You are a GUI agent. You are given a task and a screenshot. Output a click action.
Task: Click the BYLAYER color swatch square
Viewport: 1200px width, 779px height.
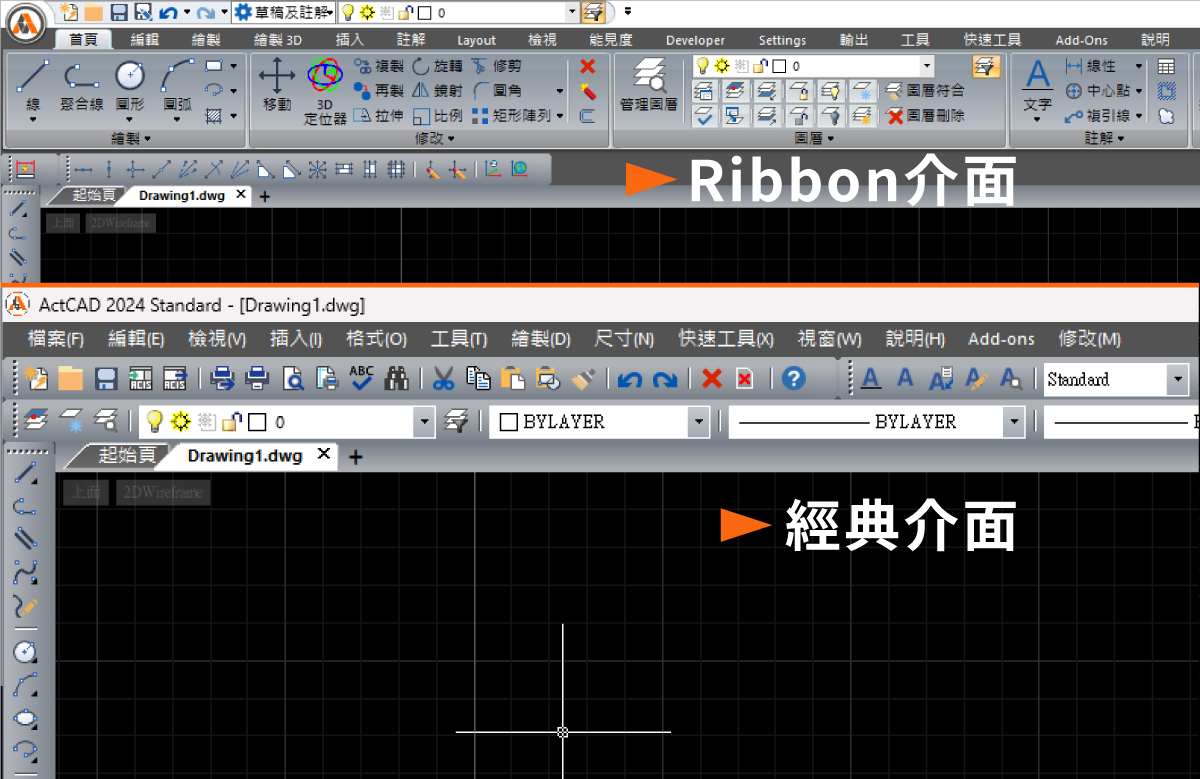pyautogui.click(x=508, y=422)
